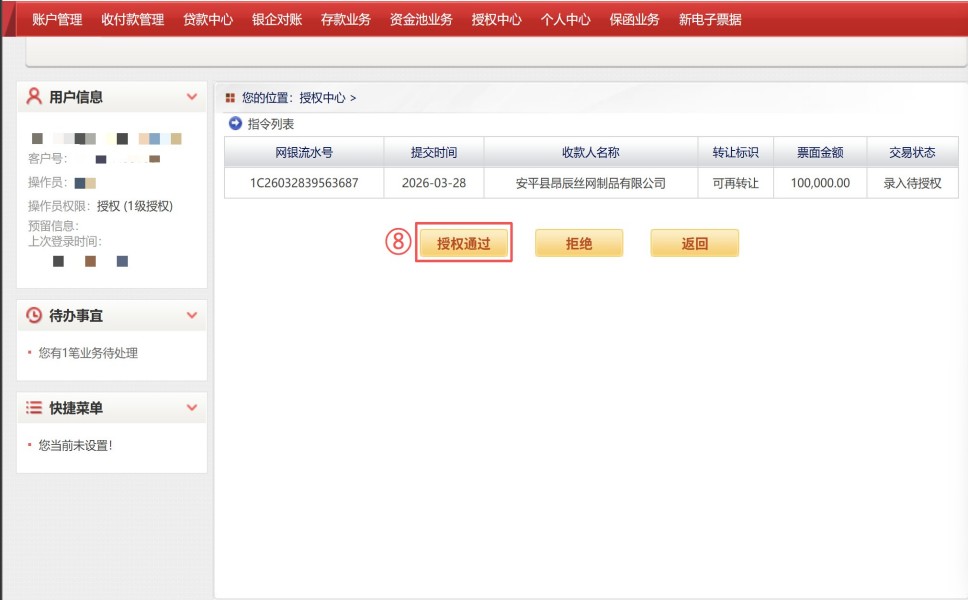Open the 新电子票据 menu
The height and width of the screenshot is (600, 968).
pyautogui.click(x=710, y=19)
